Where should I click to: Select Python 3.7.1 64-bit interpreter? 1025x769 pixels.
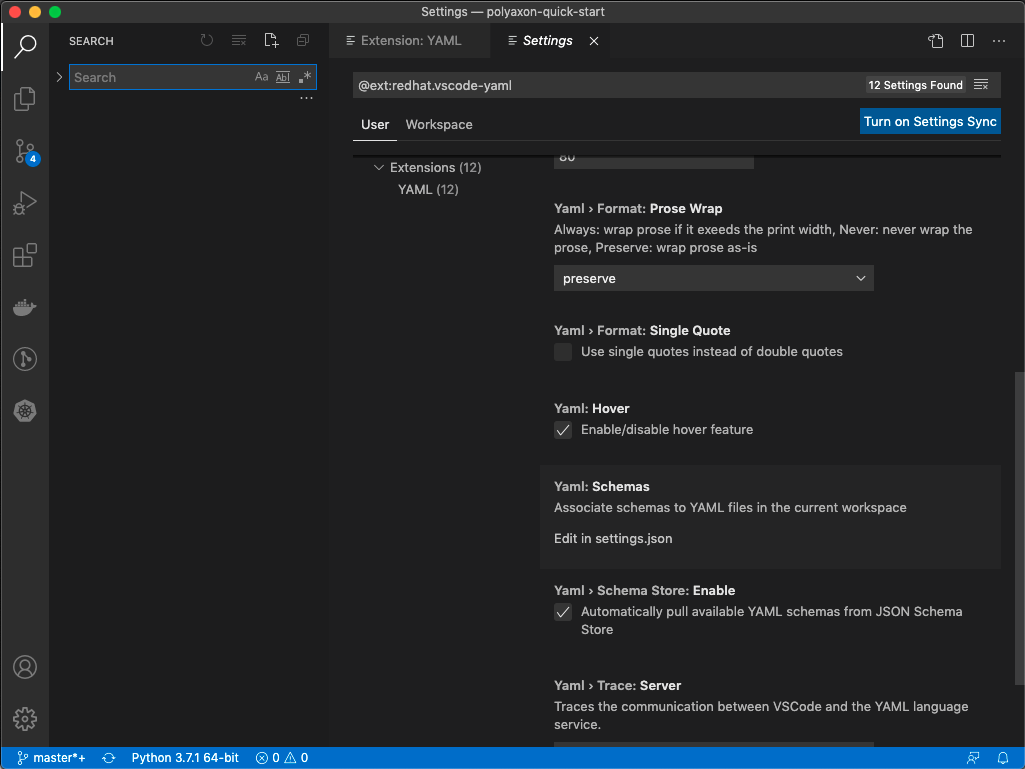[185, 757]
